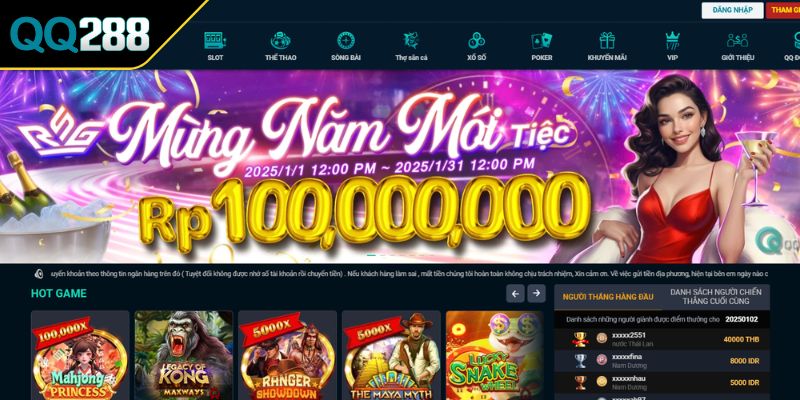Screen dimensions: 800x400
Task: Select the THỂ THAO sports icon
Action: click(x=281, y=40)
